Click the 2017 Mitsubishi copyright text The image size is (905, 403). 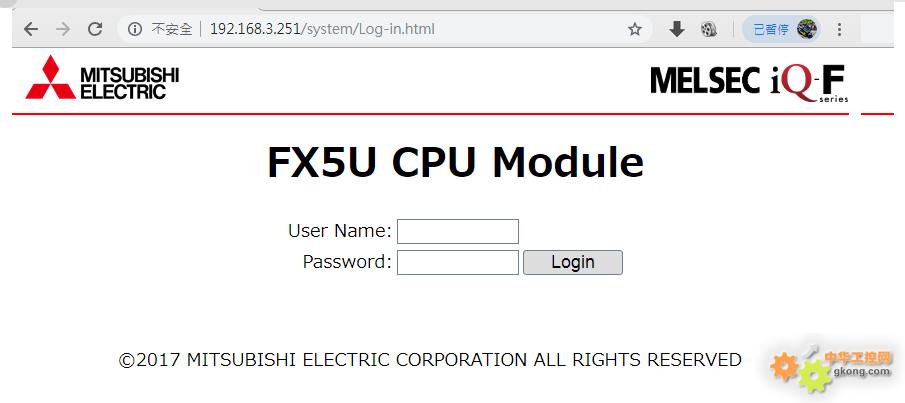coord(430,360)
